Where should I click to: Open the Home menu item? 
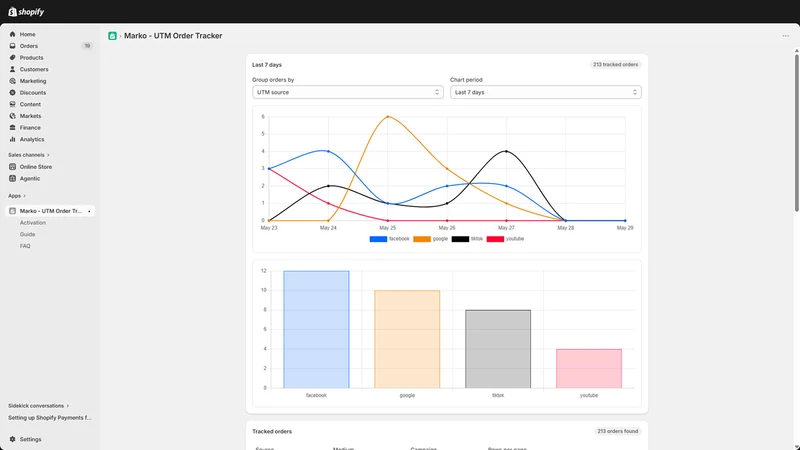pos(28,34)
